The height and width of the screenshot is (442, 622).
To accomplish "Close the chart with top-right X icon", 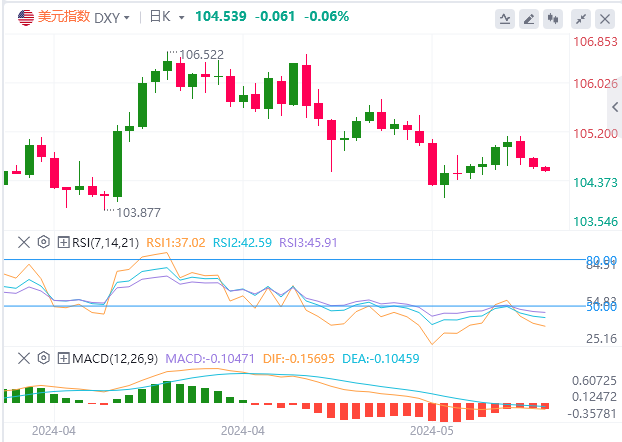I will pyautogui.click(x=603, y=18).
